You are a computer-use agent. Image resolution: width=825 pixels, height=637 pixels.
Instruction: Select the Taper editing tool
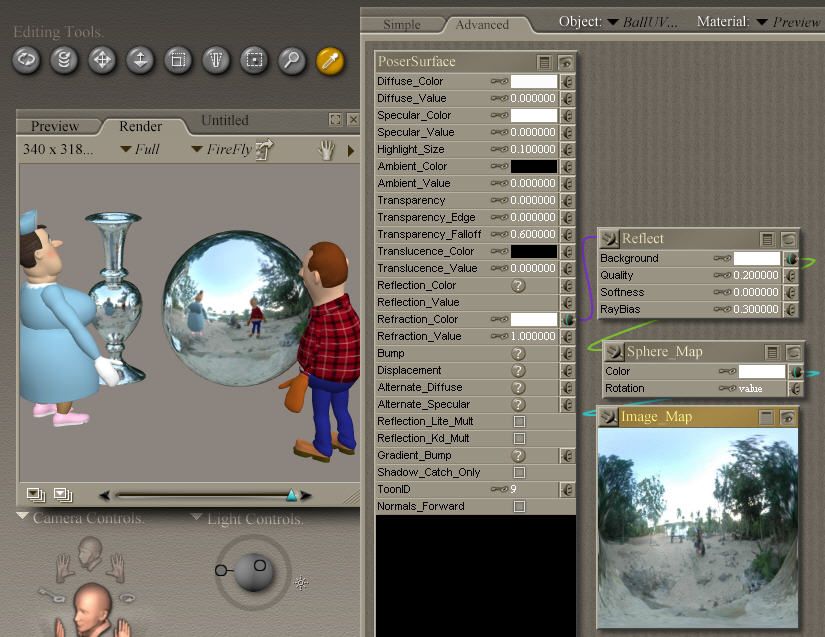coord(216,60)
